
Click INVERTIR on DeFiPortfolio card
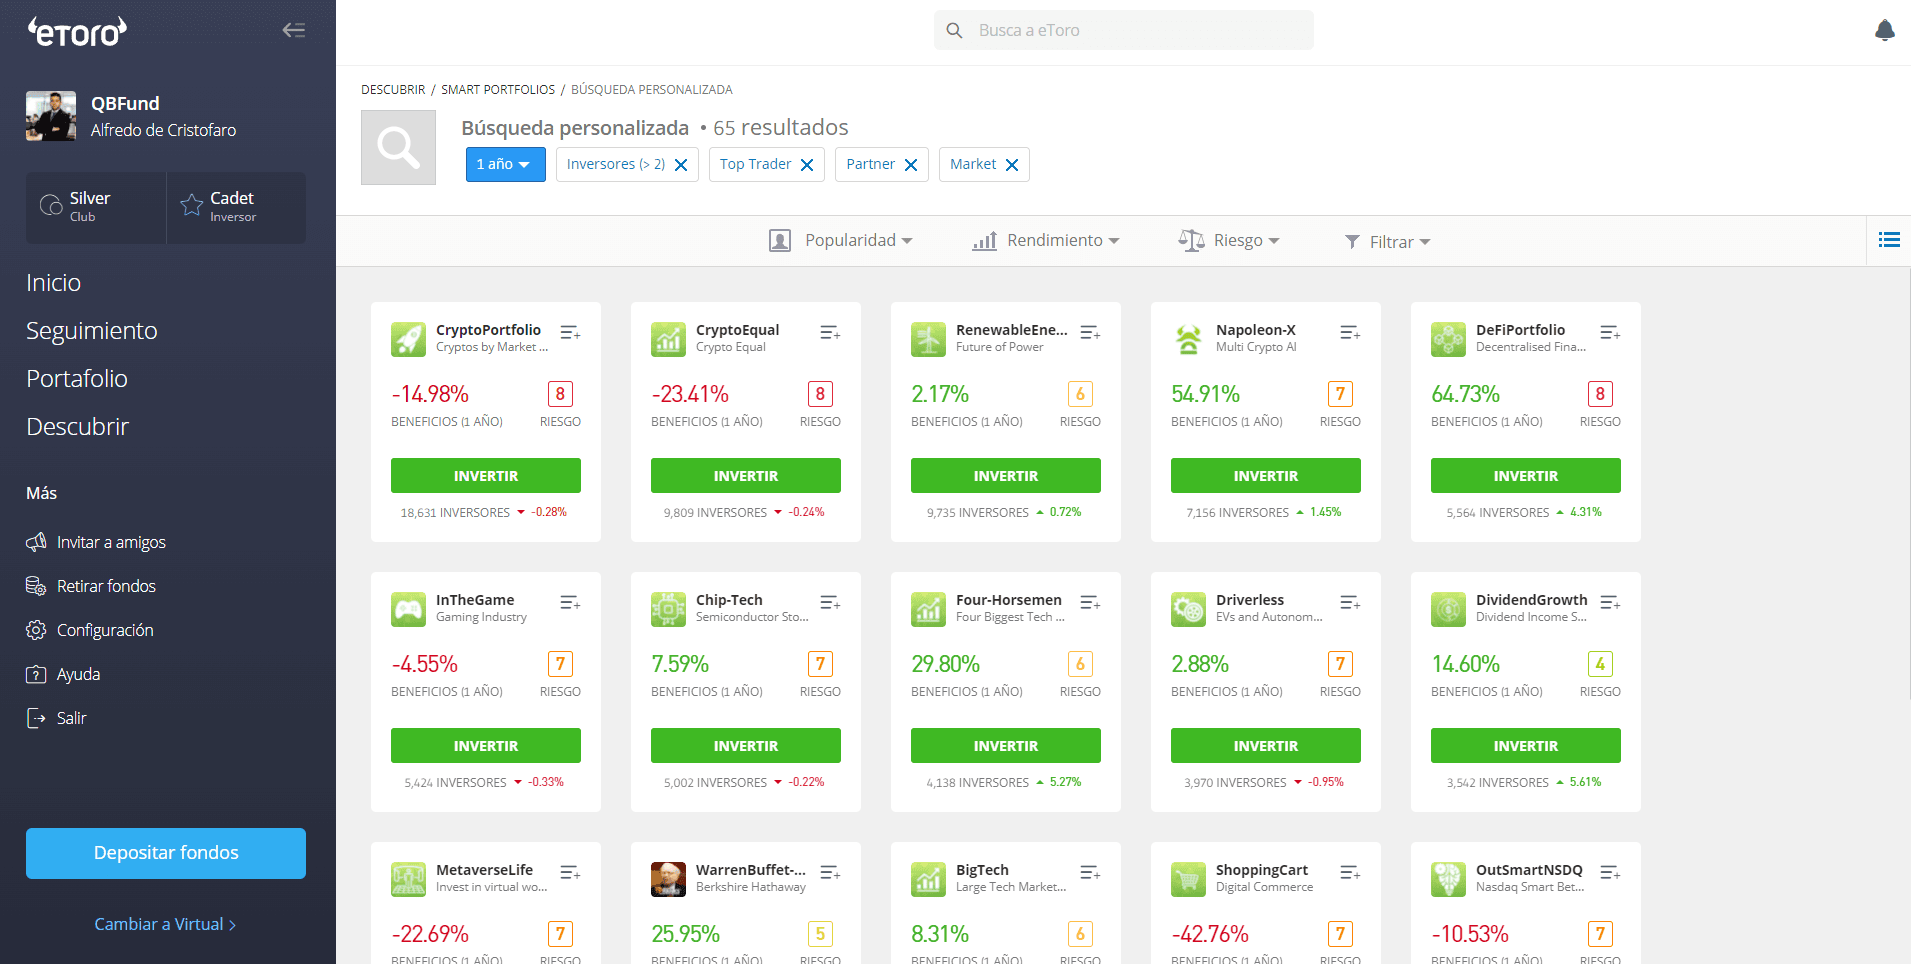[1526, 476]
